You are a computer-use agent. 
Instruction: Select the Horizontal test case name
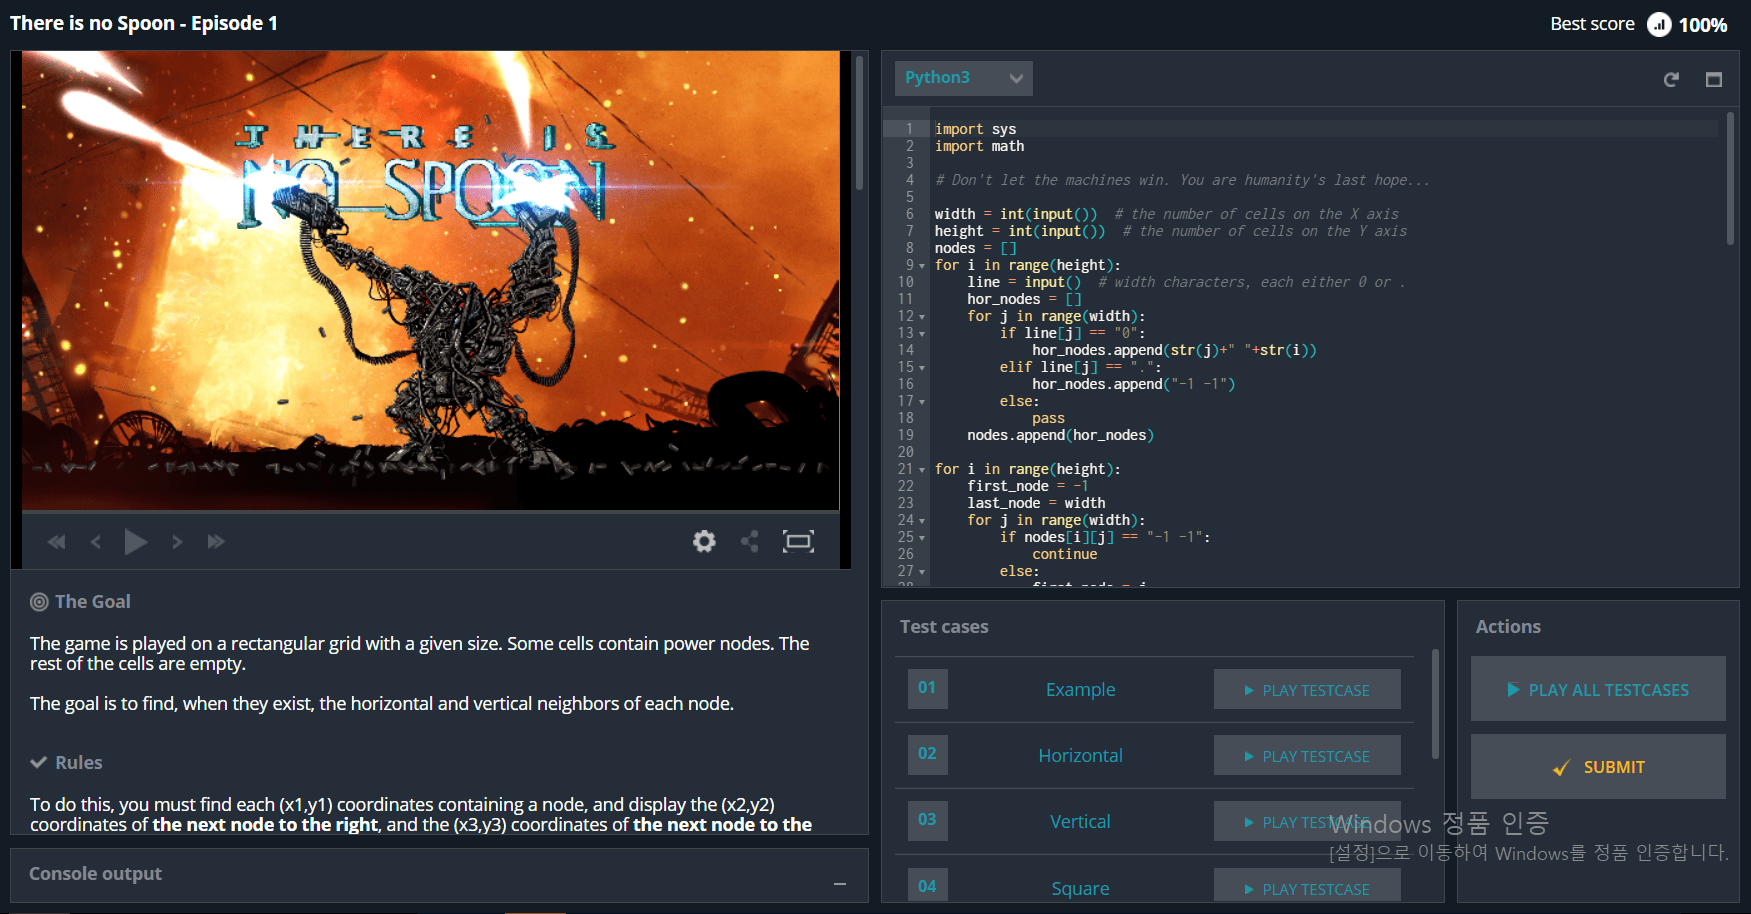point(1080,756)
